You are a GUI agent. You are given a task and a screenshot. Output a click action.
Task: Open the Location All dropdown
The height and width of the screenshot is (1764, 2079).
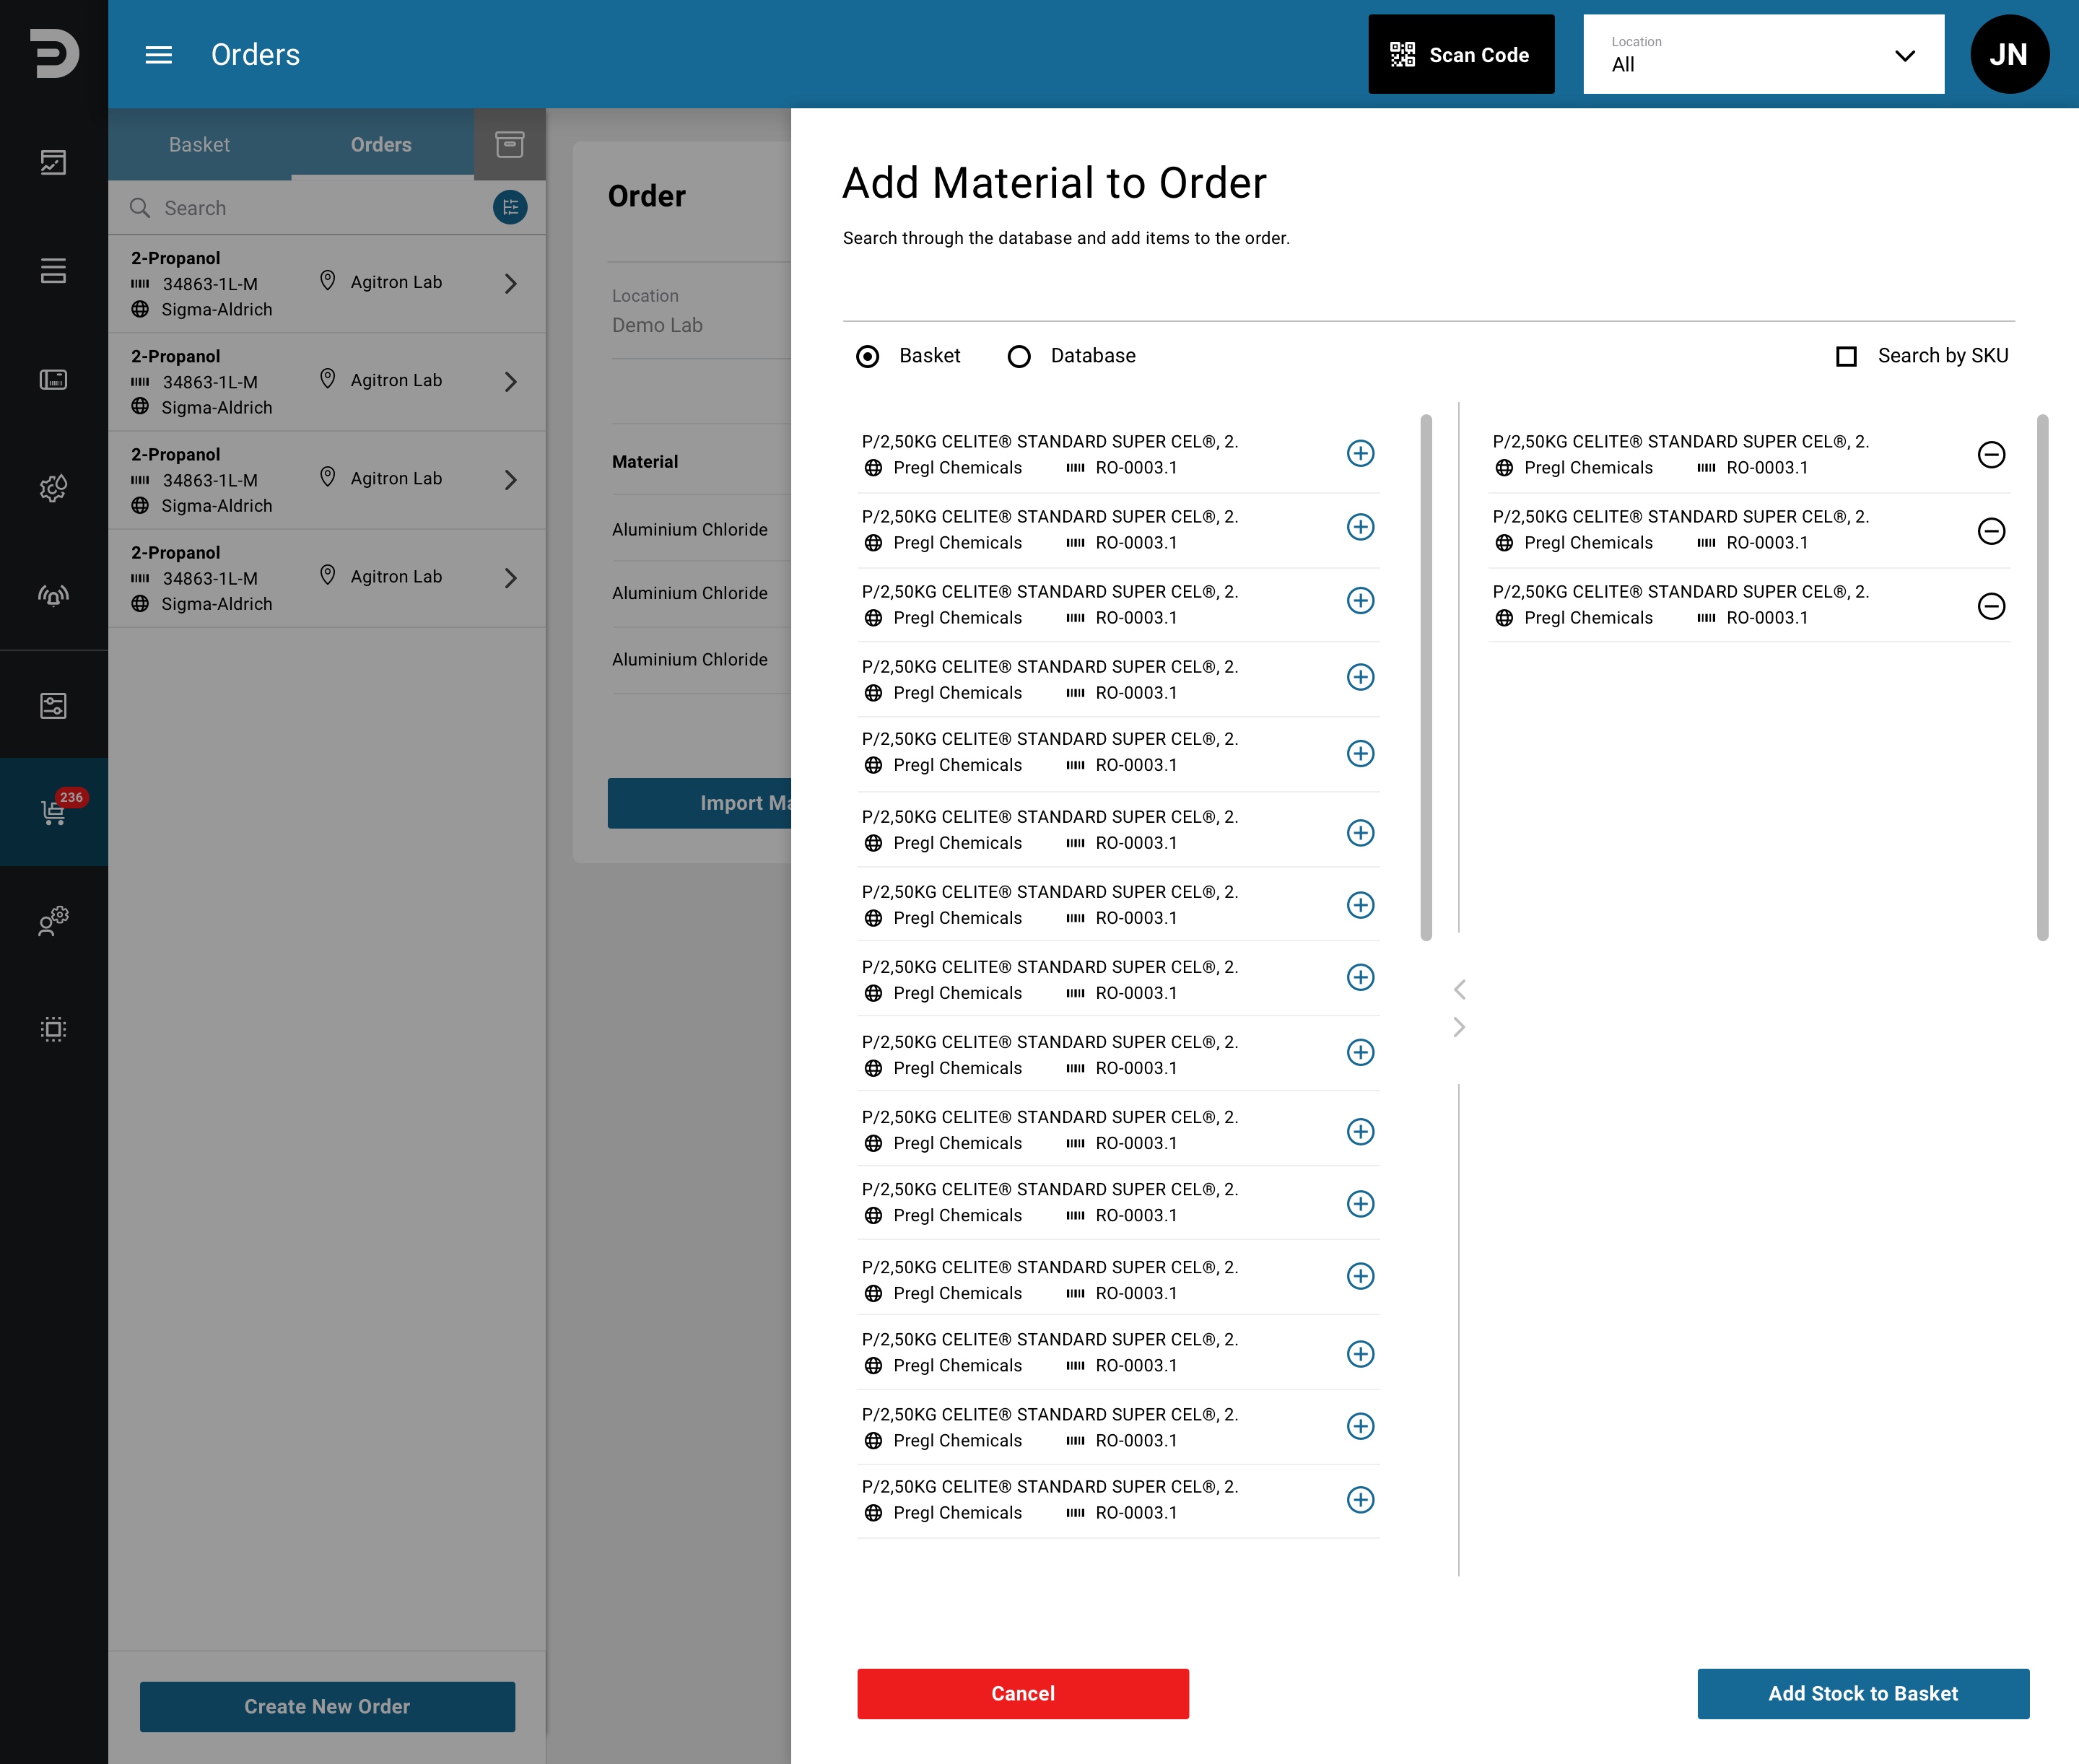(x=1763, y=54)
